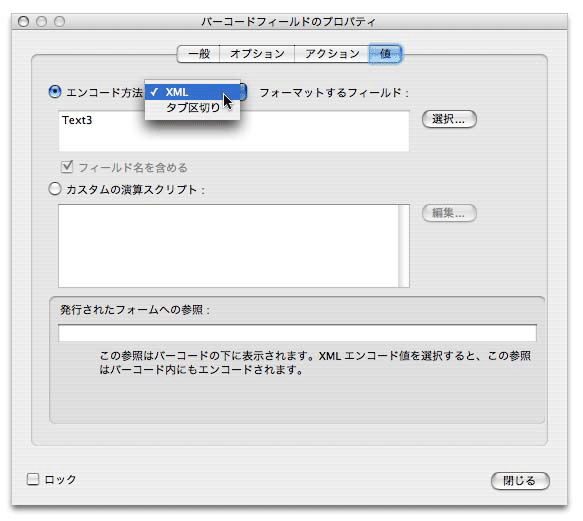Screen dimensions: 583x521
Task: Click the custom script scrollbar track
Action: [404, 246]
